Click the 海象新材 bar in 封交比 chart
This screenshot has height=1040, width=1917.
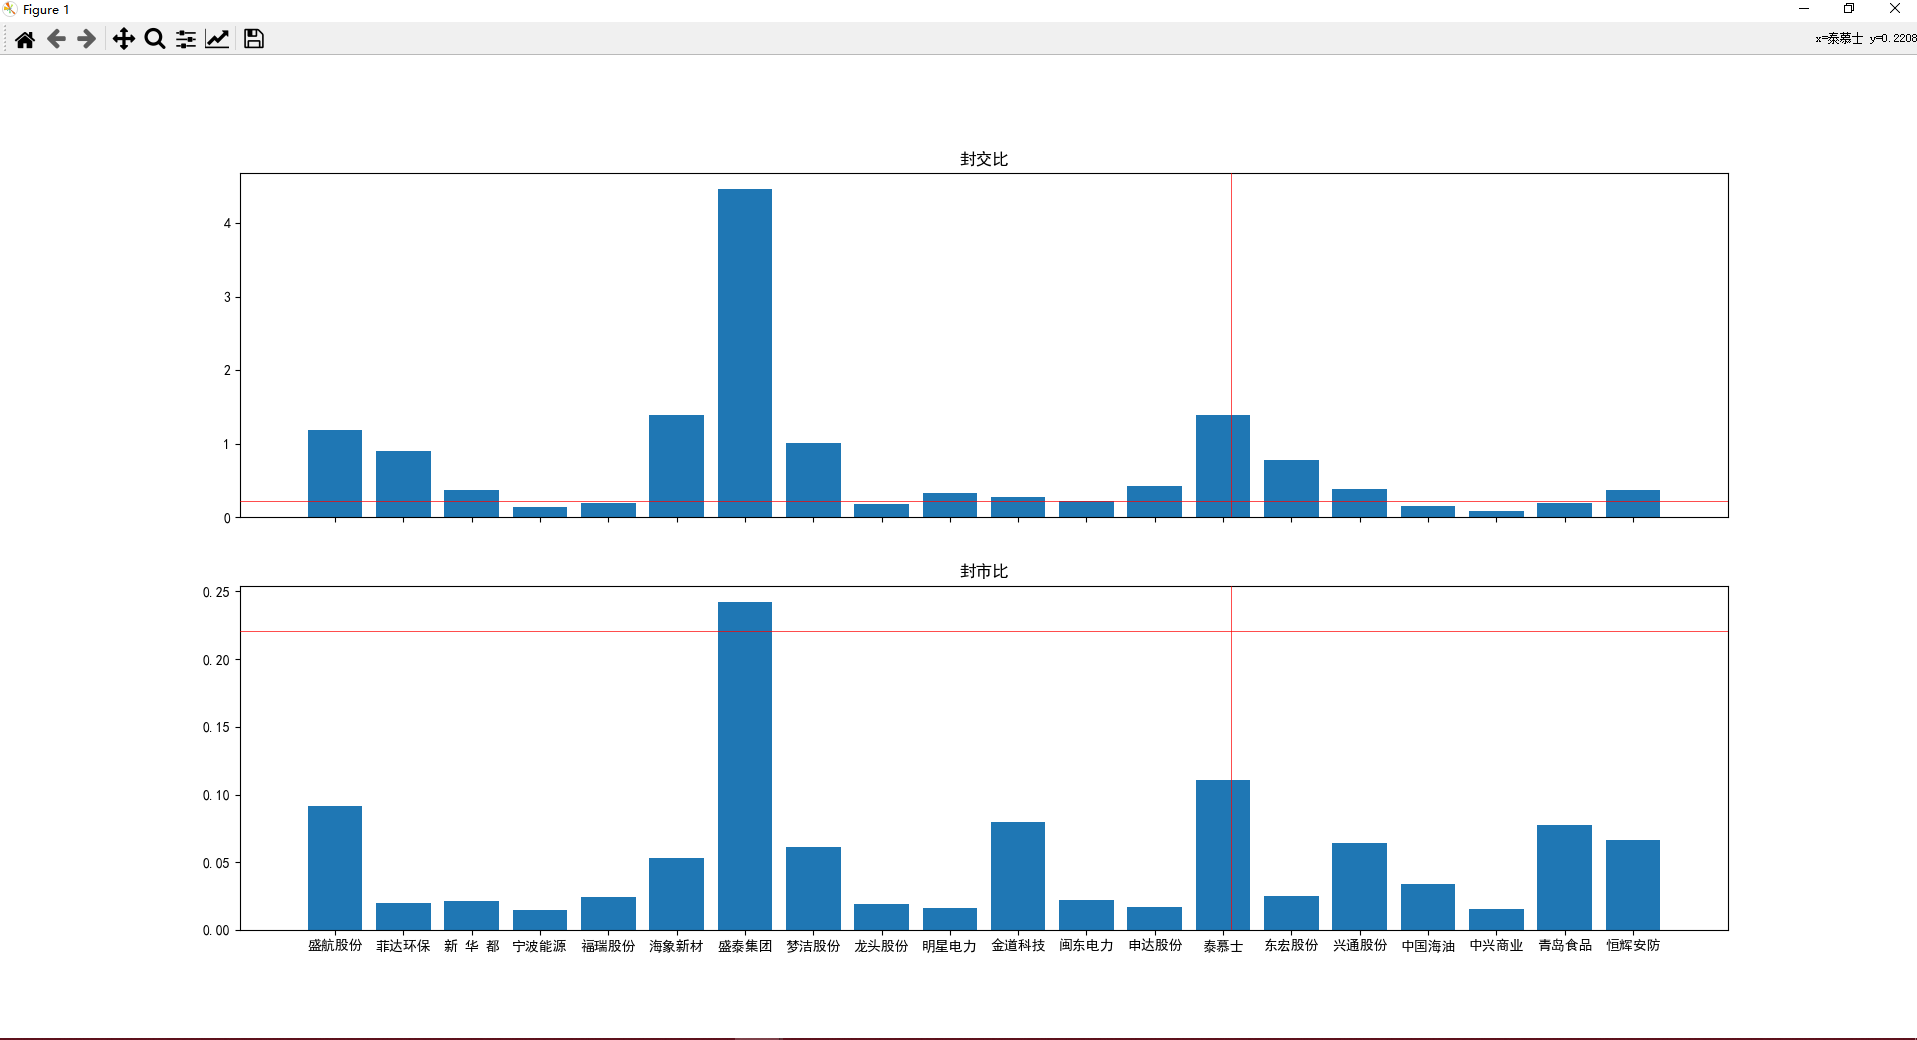point(677,466)
